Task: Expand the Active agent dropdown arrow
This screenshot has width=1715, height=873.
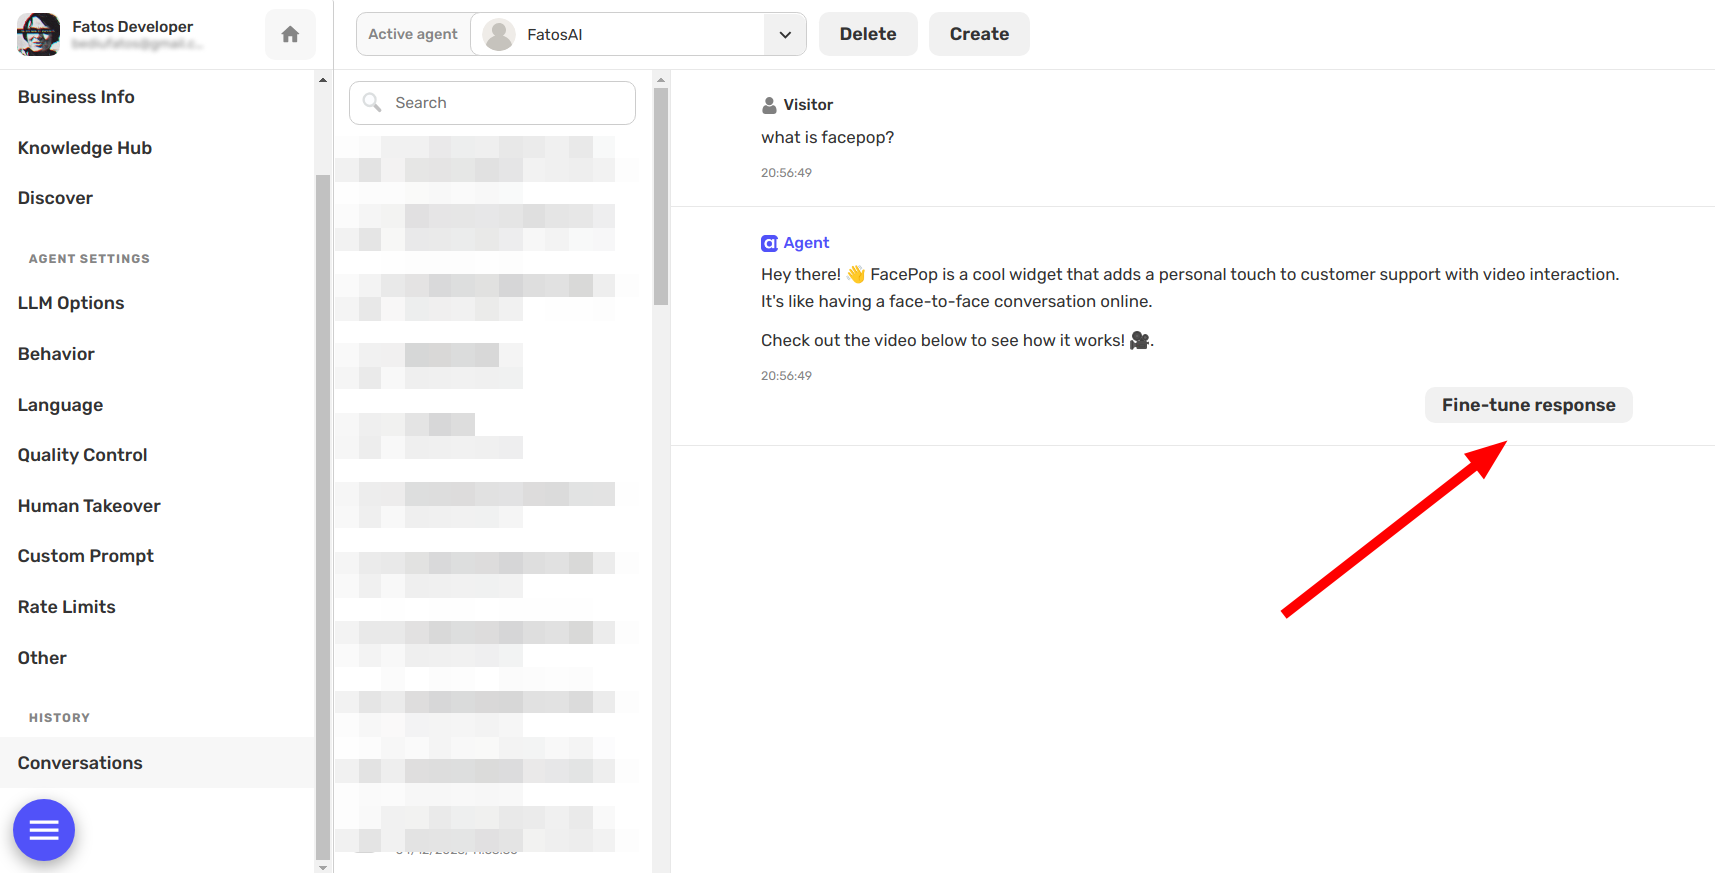Action: (x=785, y=34)
